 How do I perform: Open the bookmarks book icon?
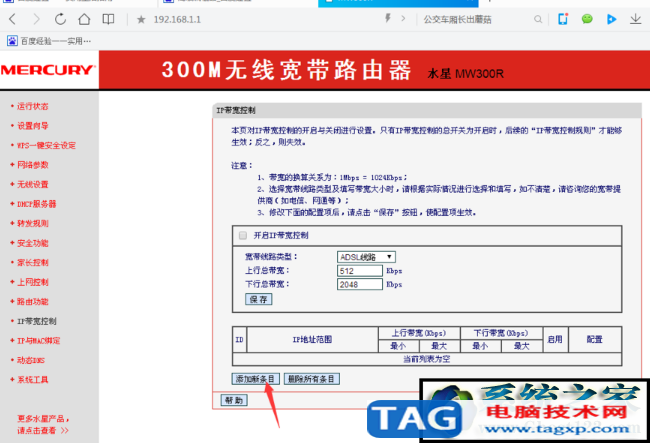point(109,19)
